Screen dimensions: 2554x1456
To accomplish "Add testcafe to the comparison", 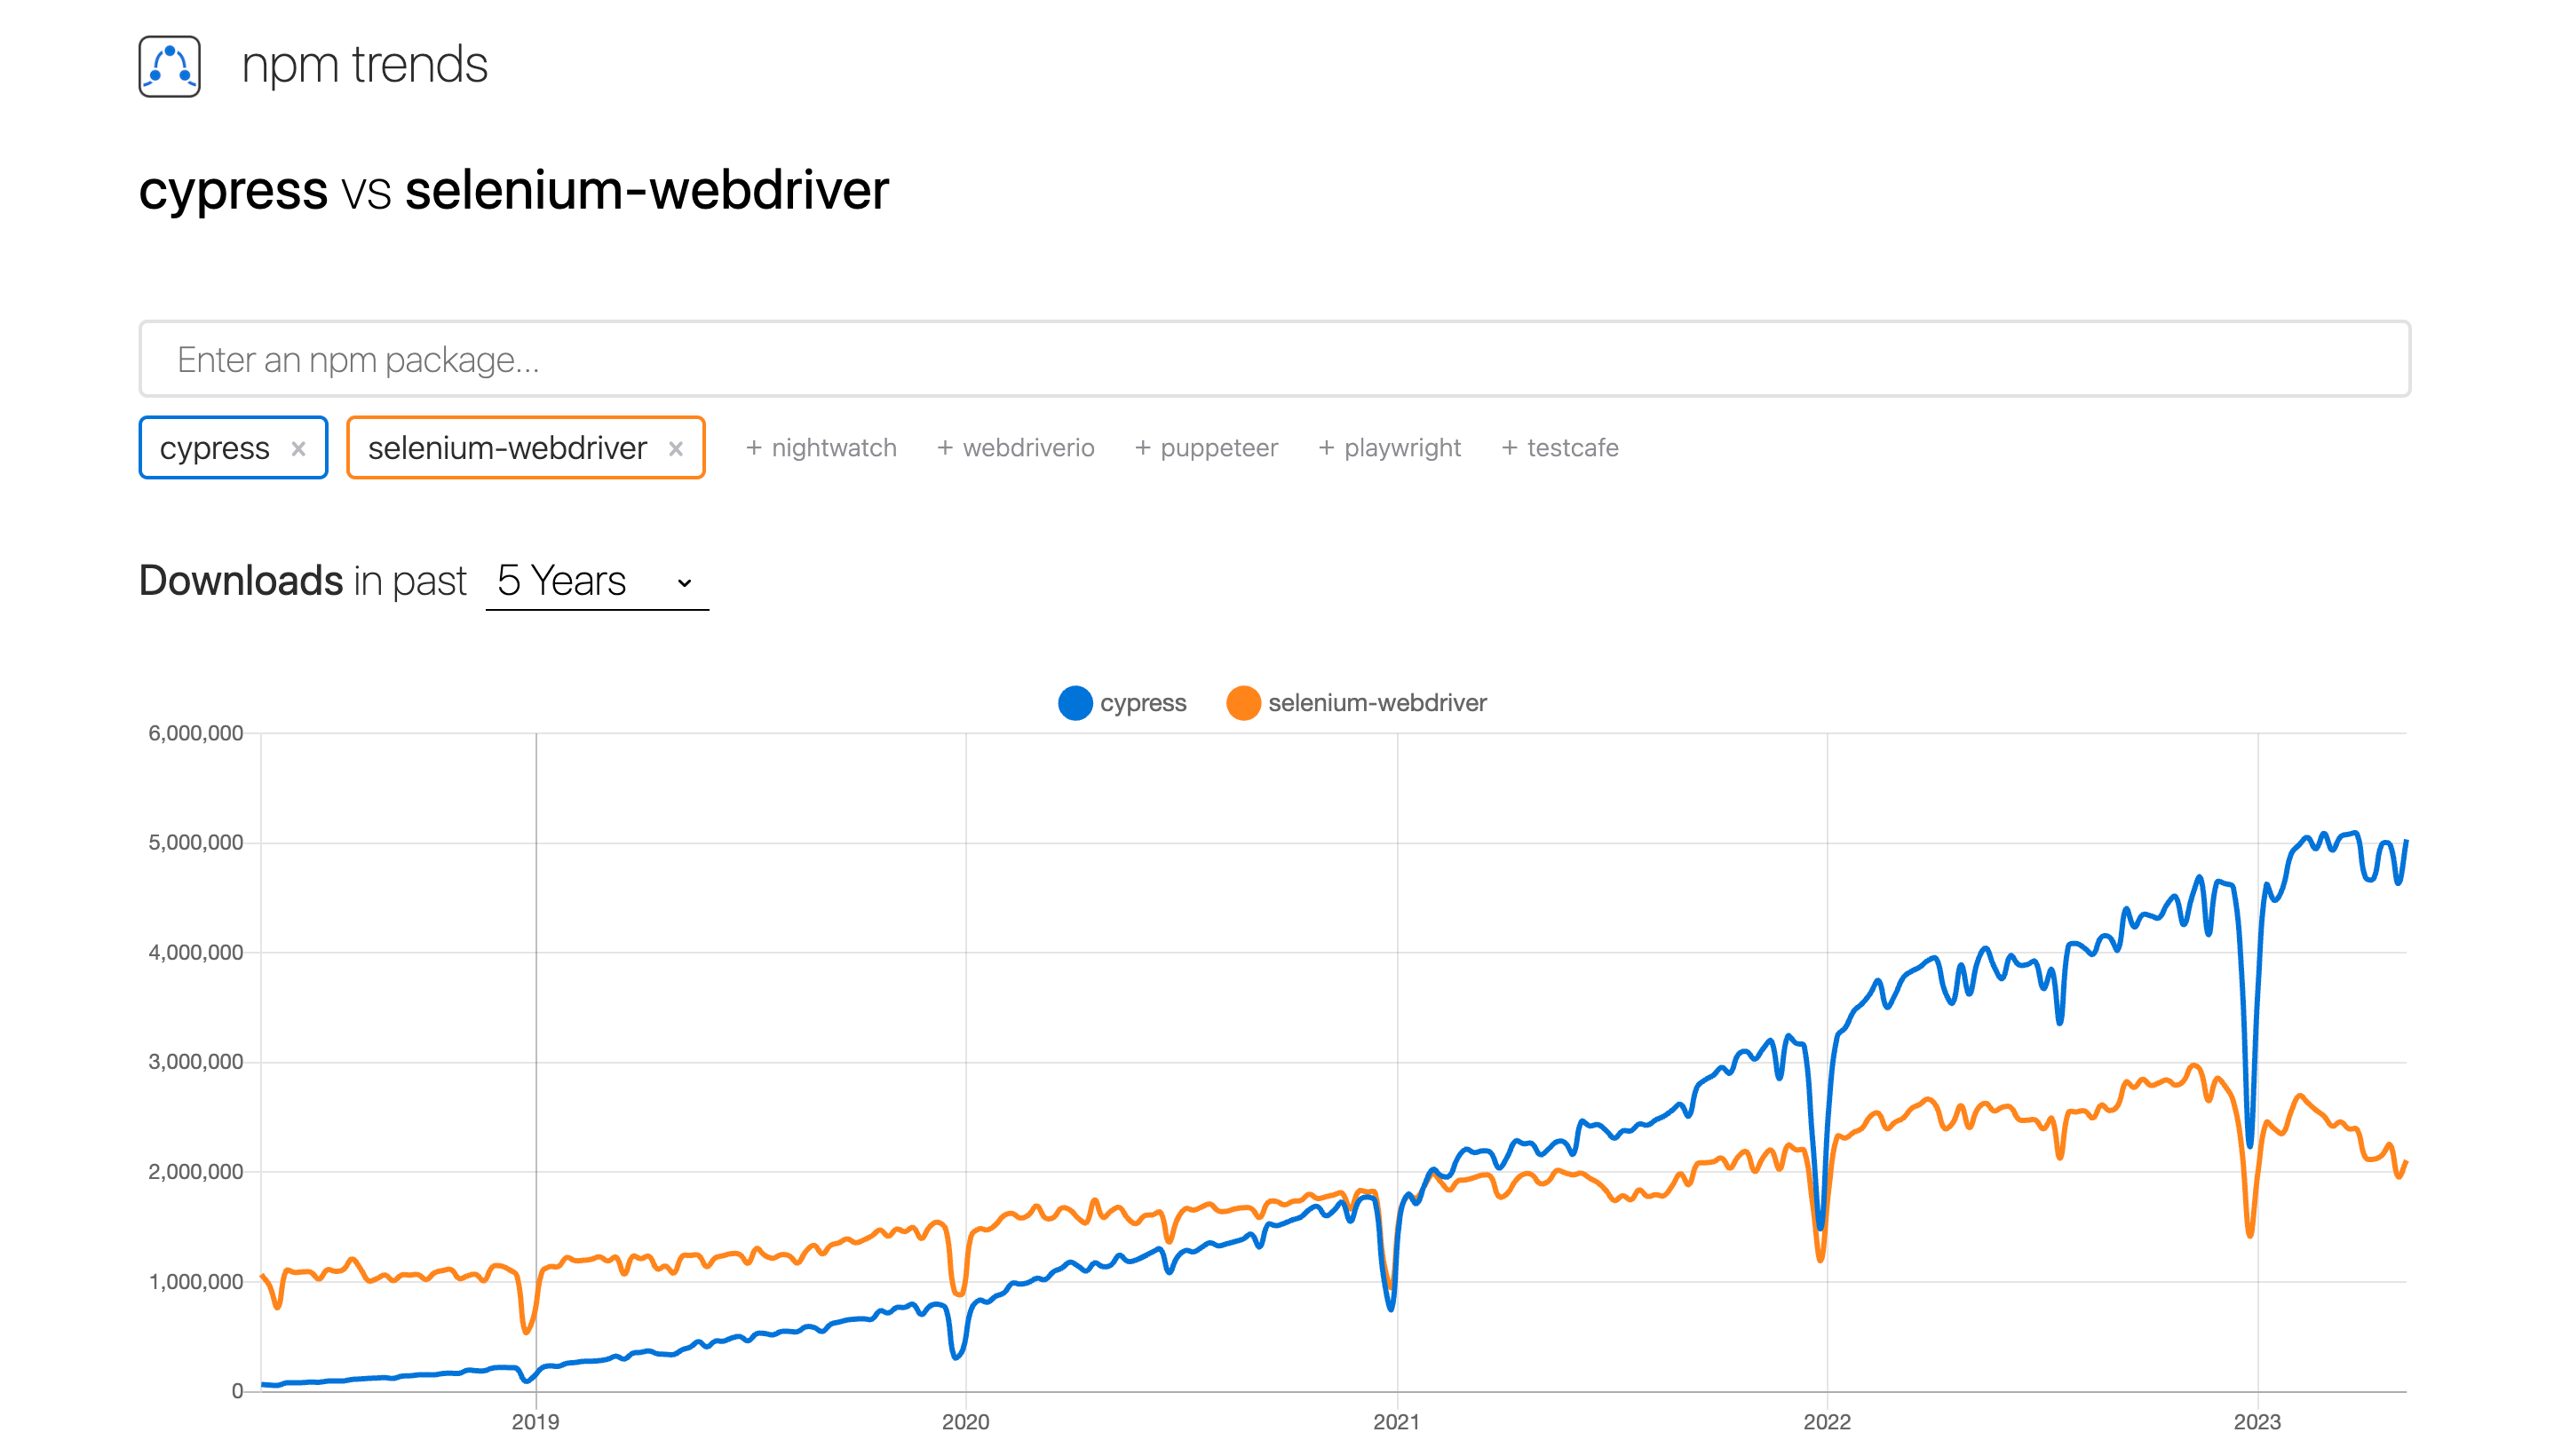I will pos(1559,448).
